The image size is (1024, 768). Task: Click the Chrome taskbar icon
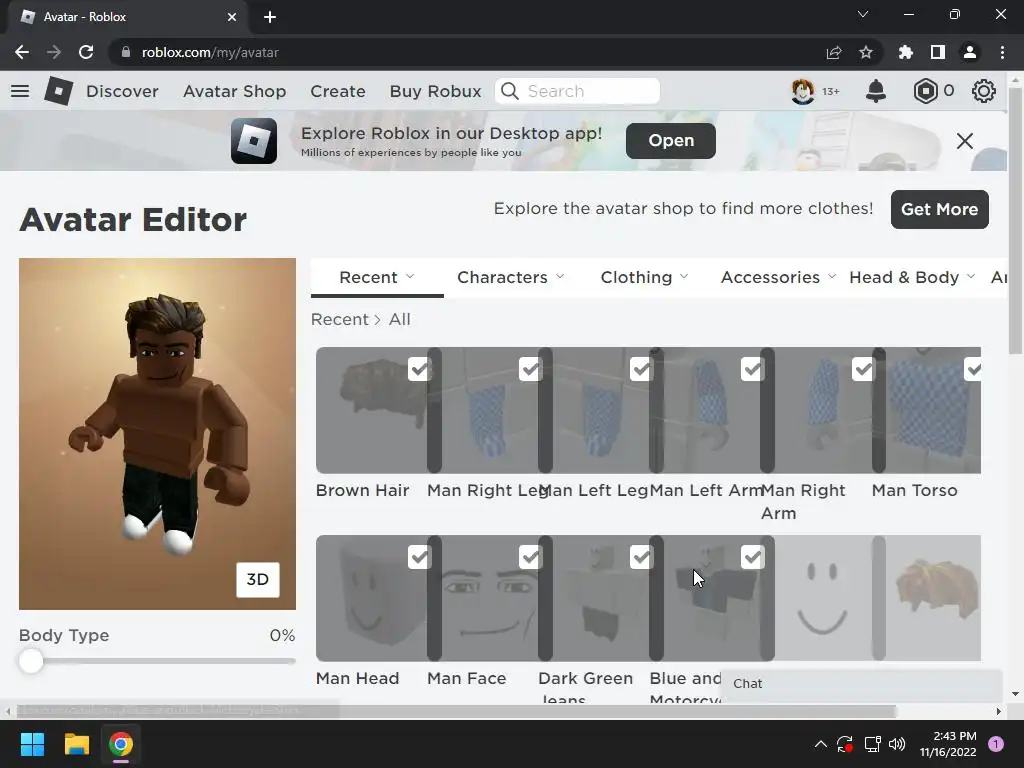(x=121, y=744)
